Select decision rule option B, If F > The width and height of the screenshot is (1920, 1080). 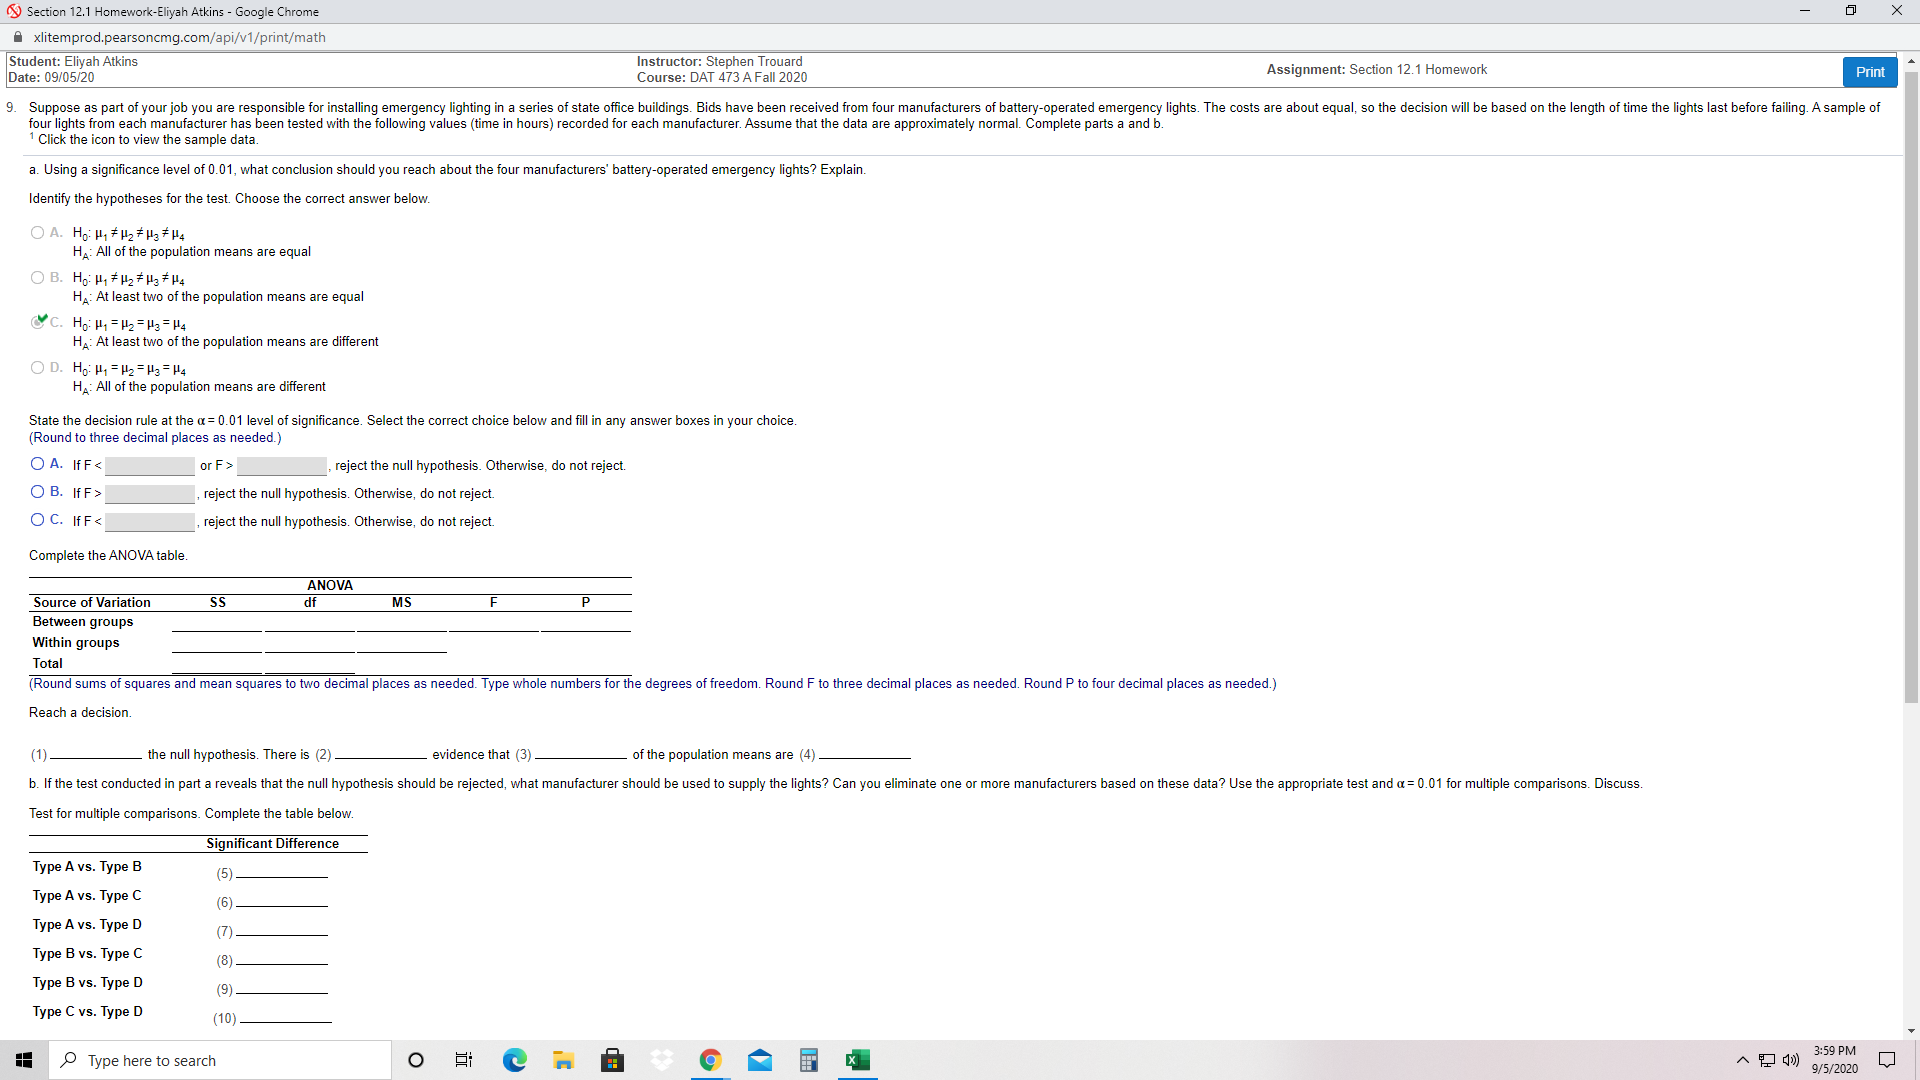[x=37, y=492]
